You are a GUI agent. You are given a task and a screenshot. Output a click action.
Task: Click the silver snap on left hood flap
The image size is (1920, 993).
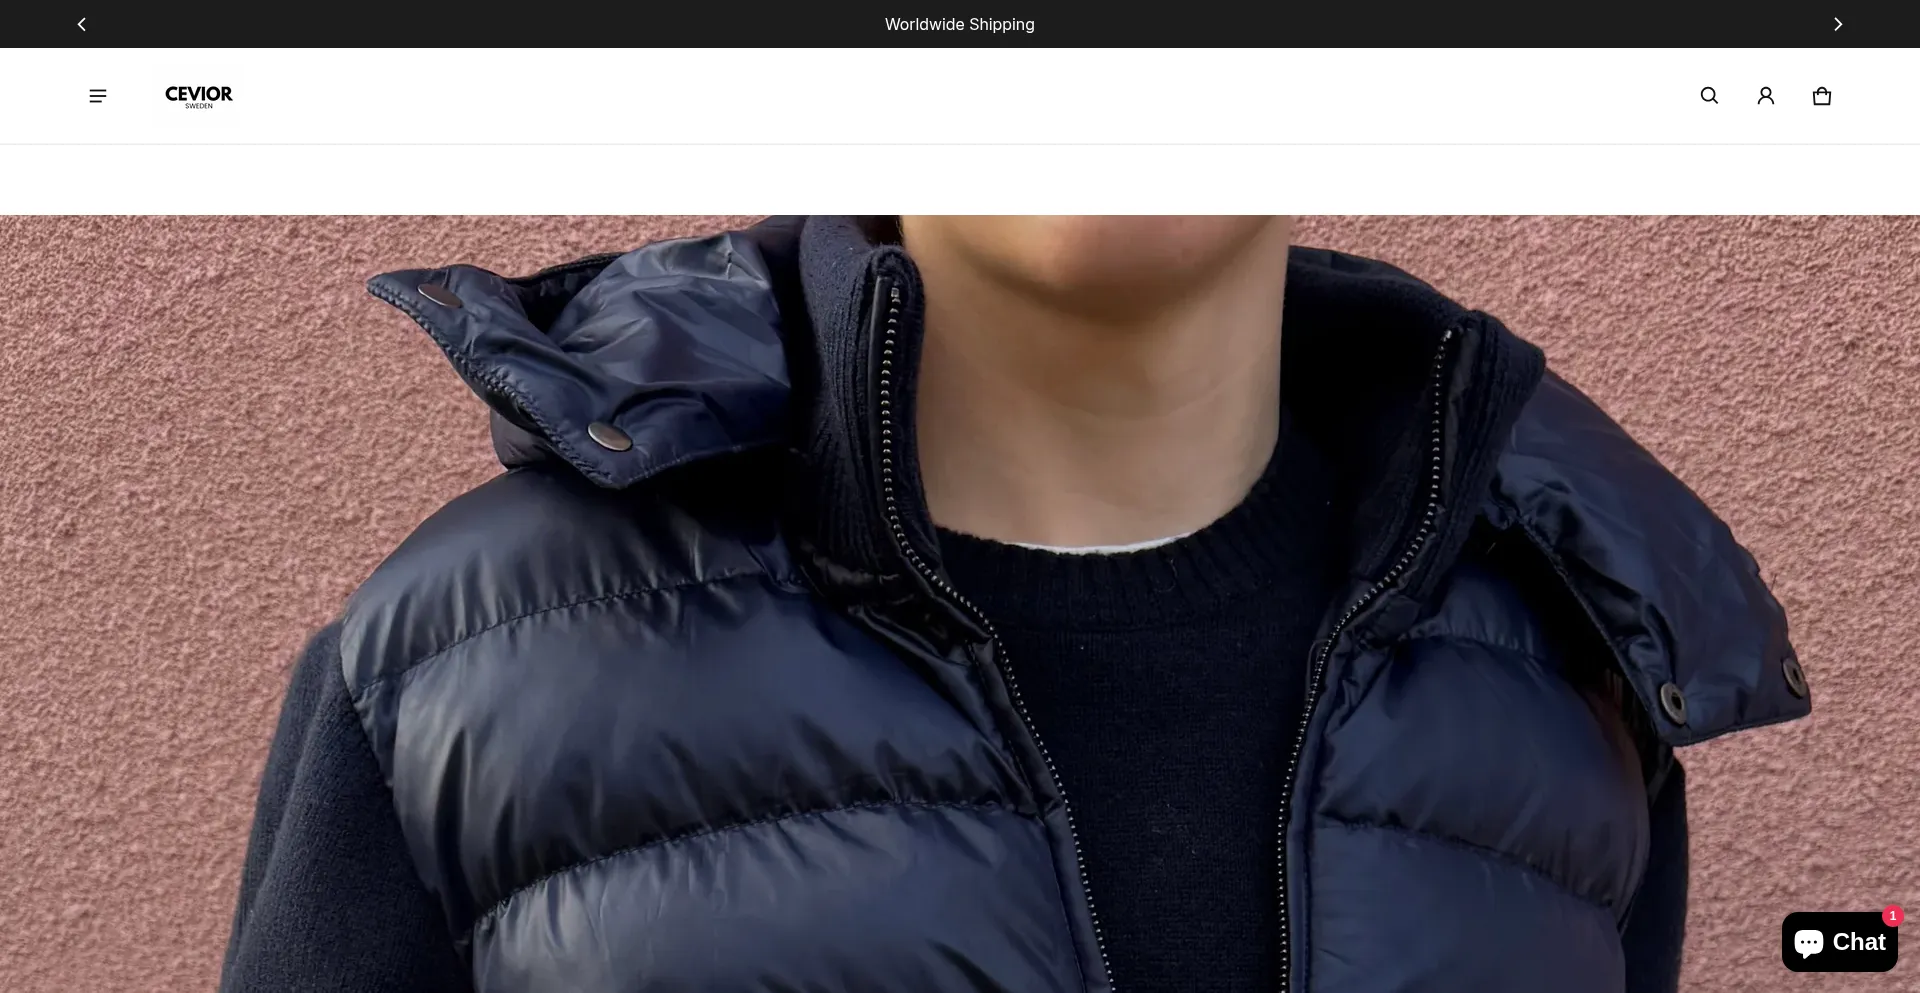pos(609,436)
